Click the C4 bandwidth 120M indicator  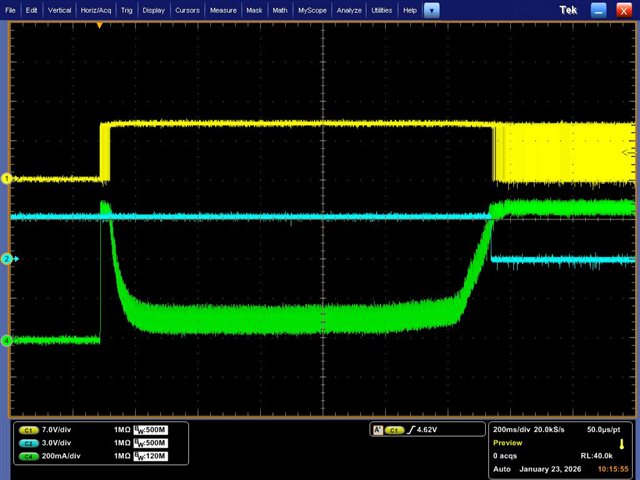tap(151, 456)
